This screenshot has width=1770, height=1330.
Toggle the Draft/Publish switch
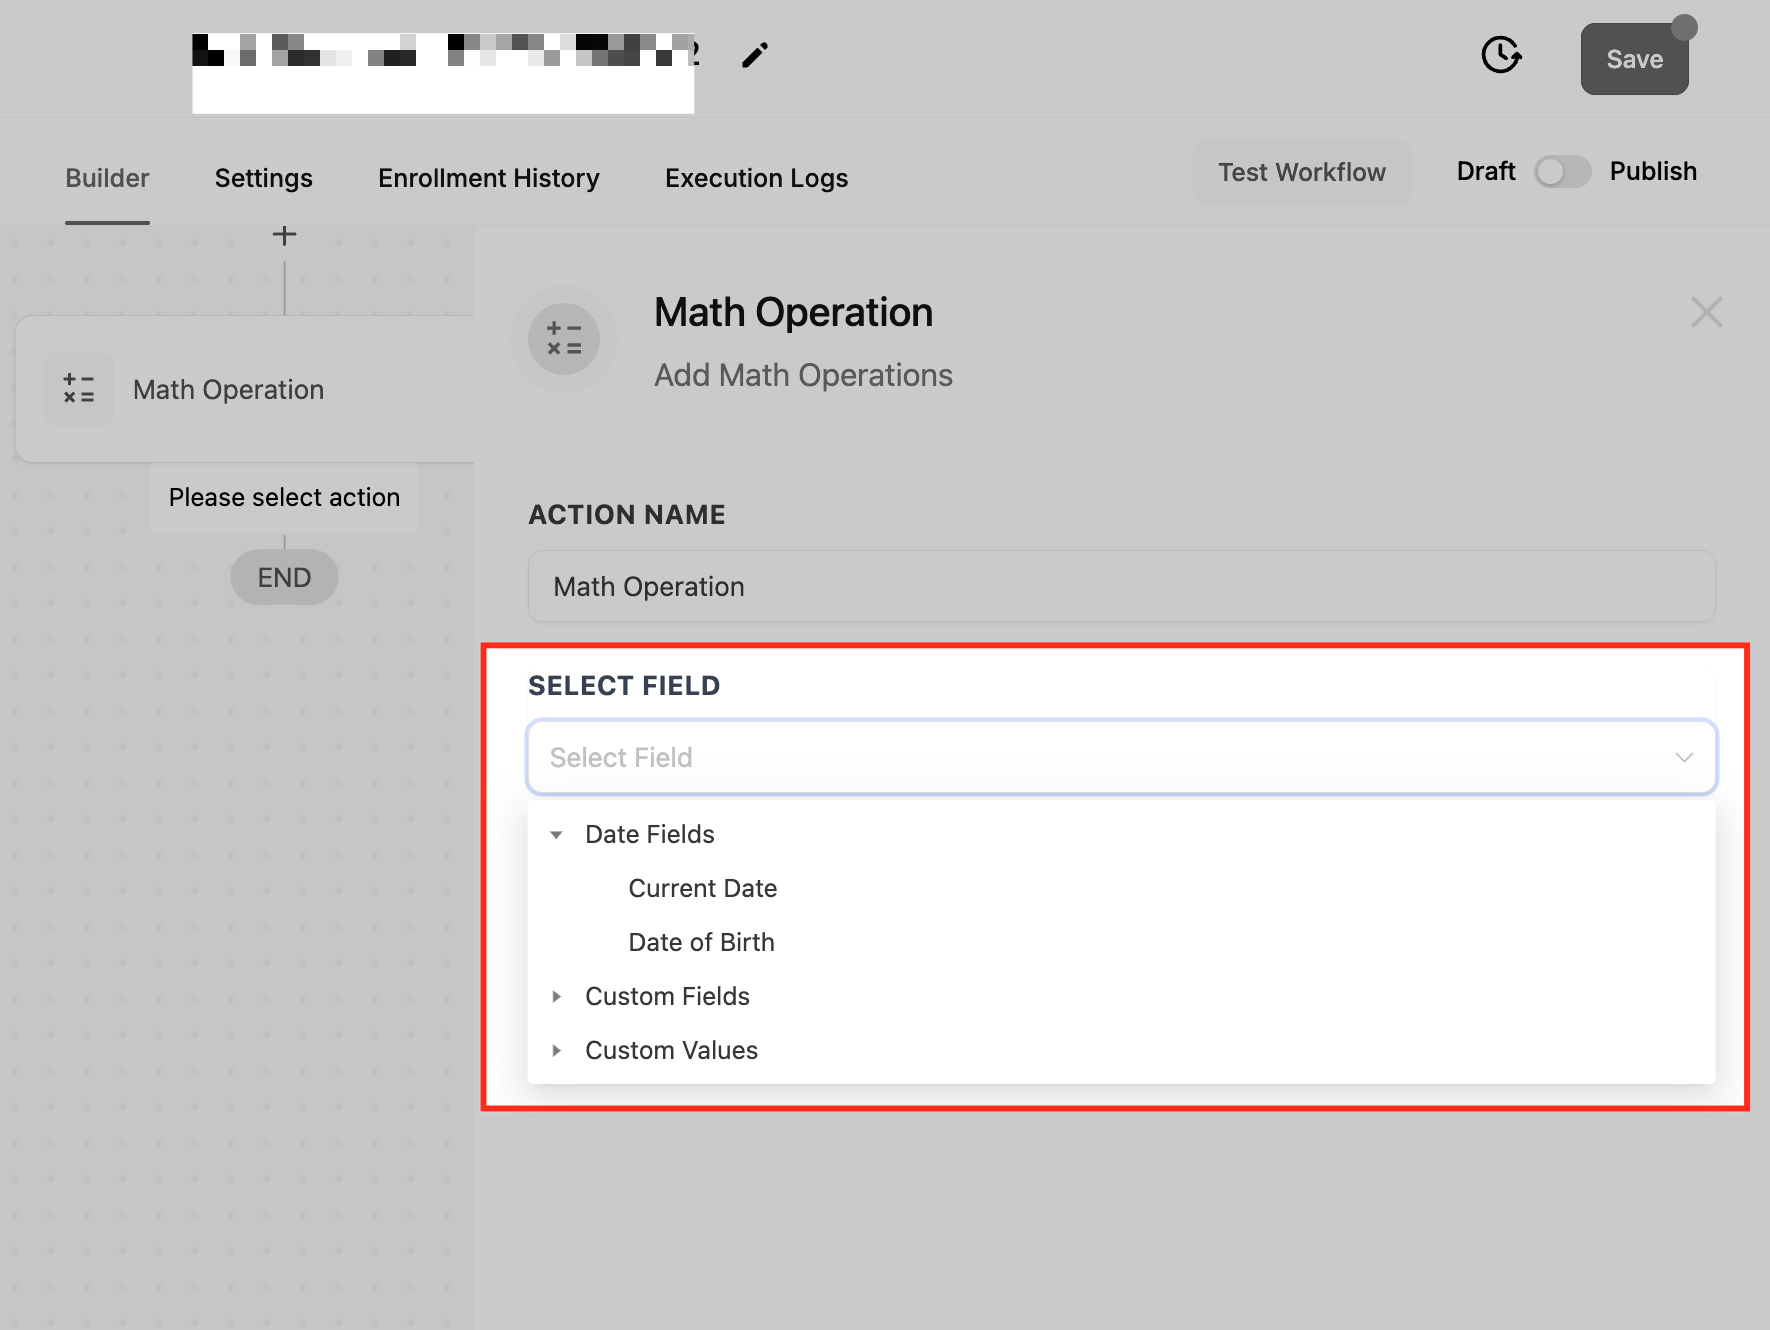tap(1562, 172)
